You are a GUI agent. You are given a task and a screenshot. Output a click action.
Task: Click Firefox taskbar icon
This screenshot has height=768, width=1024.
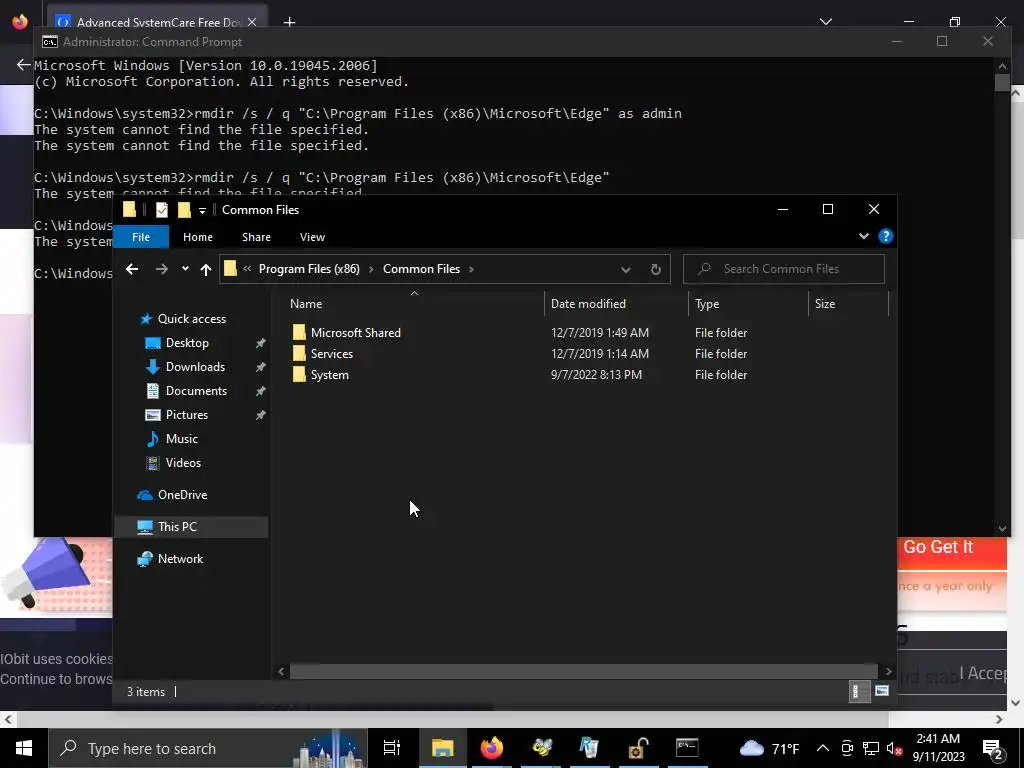492,748
